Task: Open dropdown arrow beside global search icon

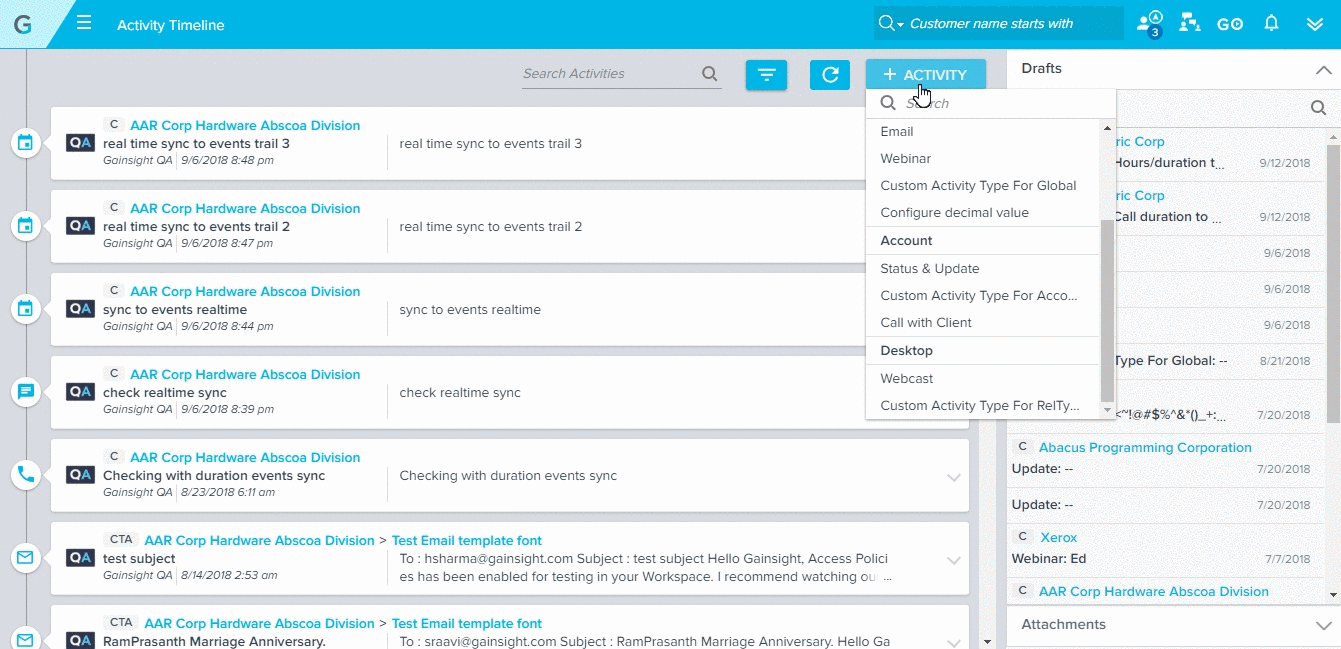Action: coord(900,25)
